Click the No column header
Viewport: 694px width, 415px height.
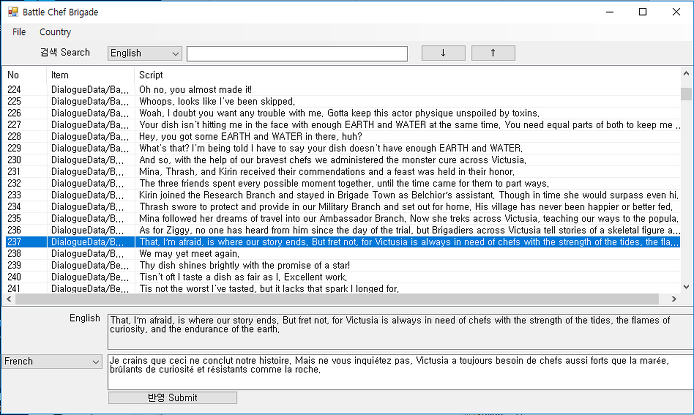pyautogui.click(x=25, y=75)
